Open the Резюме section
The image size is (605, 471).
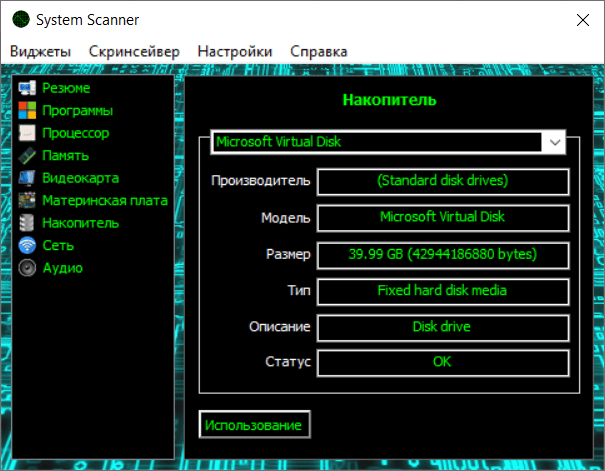click(66, 88)
